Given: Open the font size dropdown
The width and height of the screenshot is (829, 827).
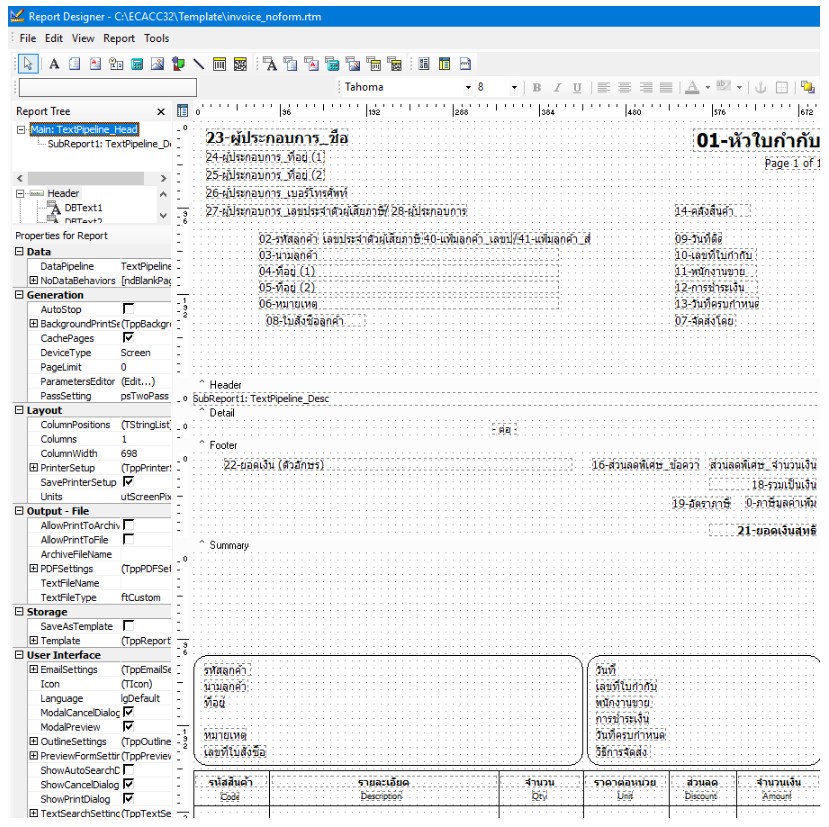Looking at the screenshot, I should [x=513, y=87].
